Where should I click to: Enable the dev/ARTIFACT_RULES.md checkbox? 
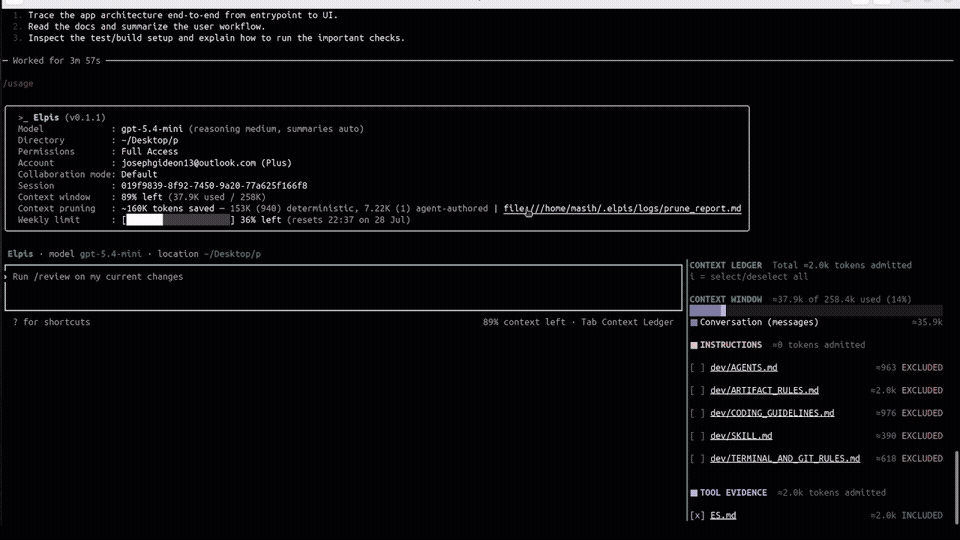pyautogui.click(x=697, y=391)
